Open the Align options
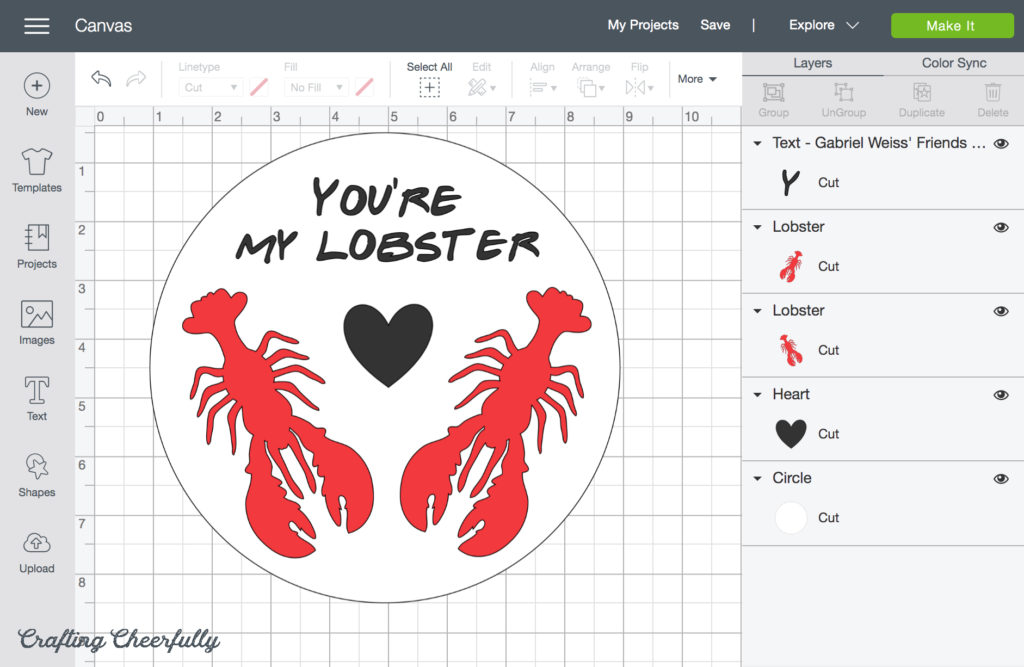Image resolution: width=1024 pixels, height=667 pixels. (542, 87)
